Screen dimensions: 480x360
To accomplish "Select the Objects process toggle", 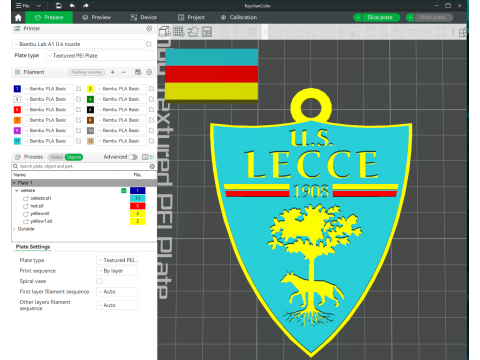I will (x=74, y=157).
